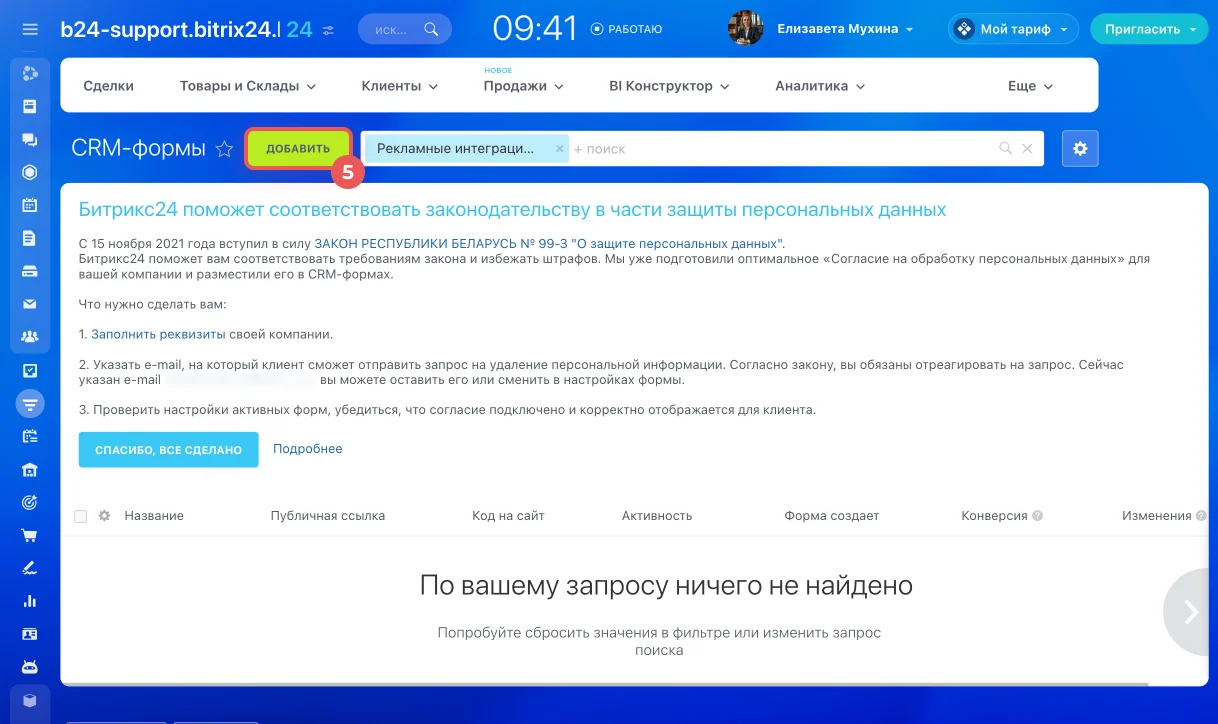Click the star to favorite CRM-формы

(x=225, y=149)
